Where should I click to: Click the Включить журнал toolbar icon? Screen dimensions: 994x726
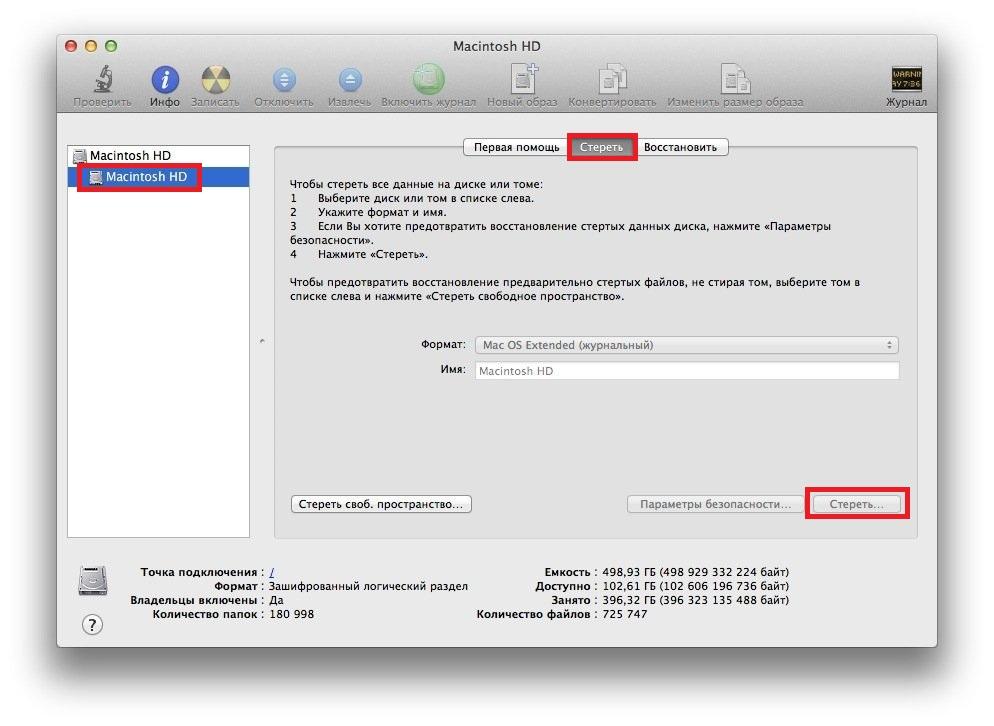pos(428,80)
